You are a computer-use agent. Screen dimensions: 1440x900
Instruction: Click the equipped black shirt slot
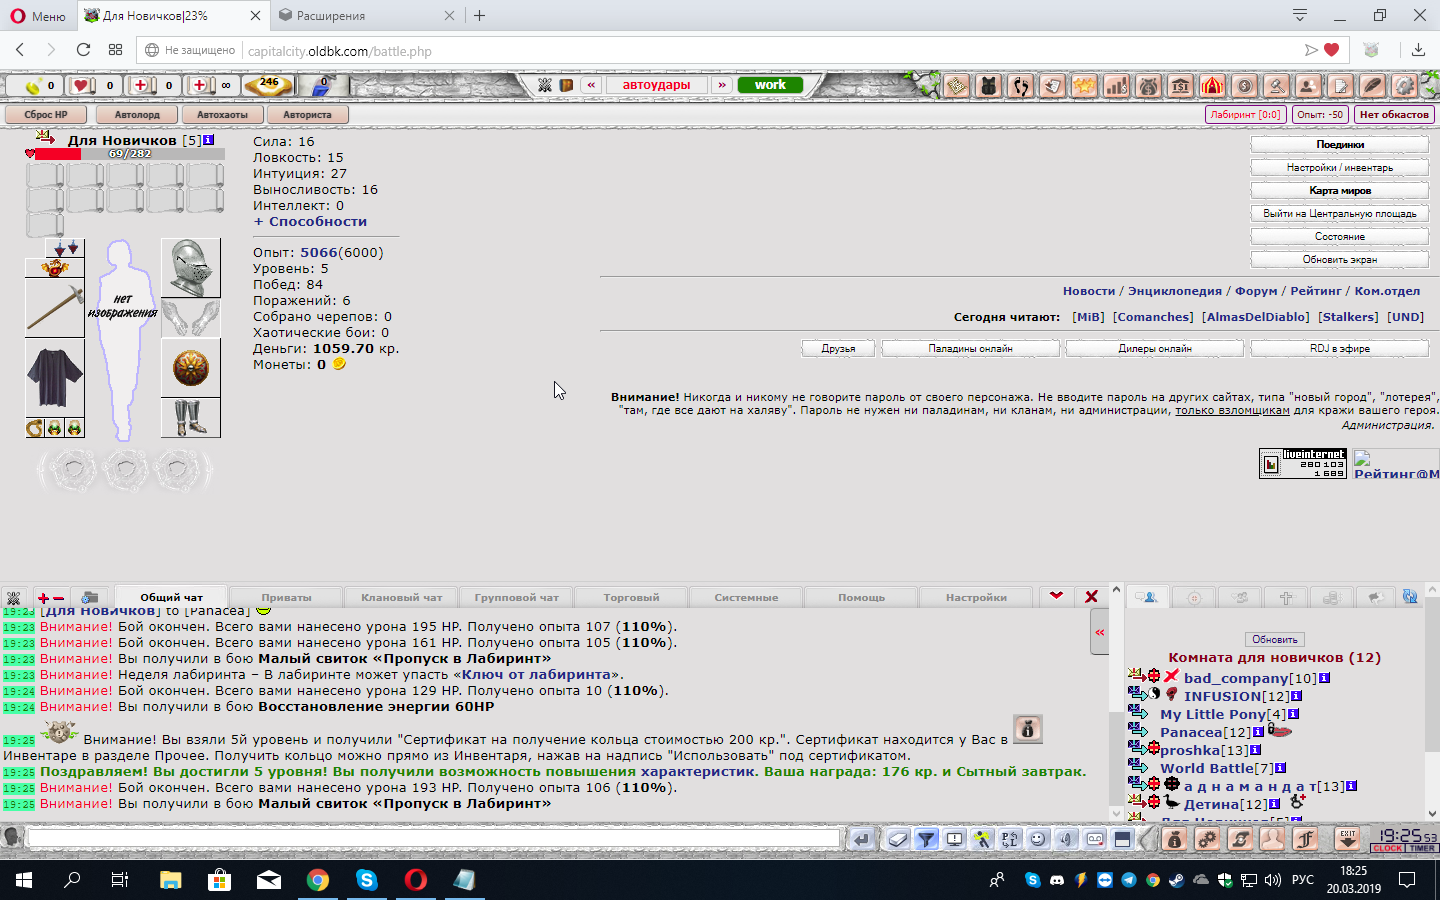[x=54, y=377]
